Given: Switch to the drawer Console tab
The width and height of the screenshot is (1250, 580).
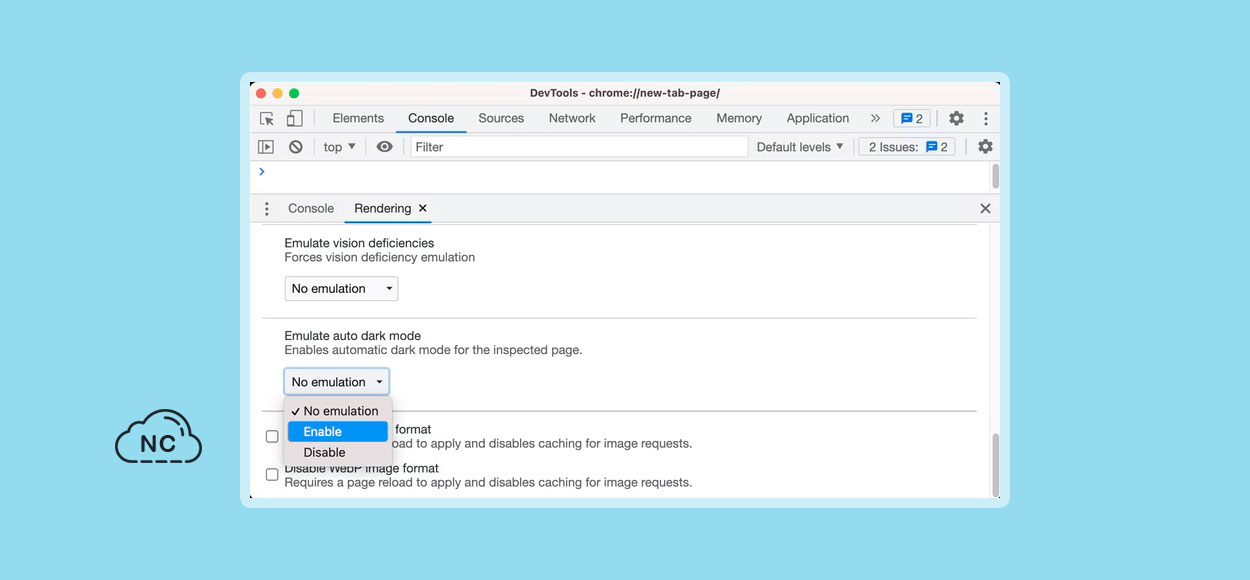Looking at the screenshot, I should coord(311,209).
